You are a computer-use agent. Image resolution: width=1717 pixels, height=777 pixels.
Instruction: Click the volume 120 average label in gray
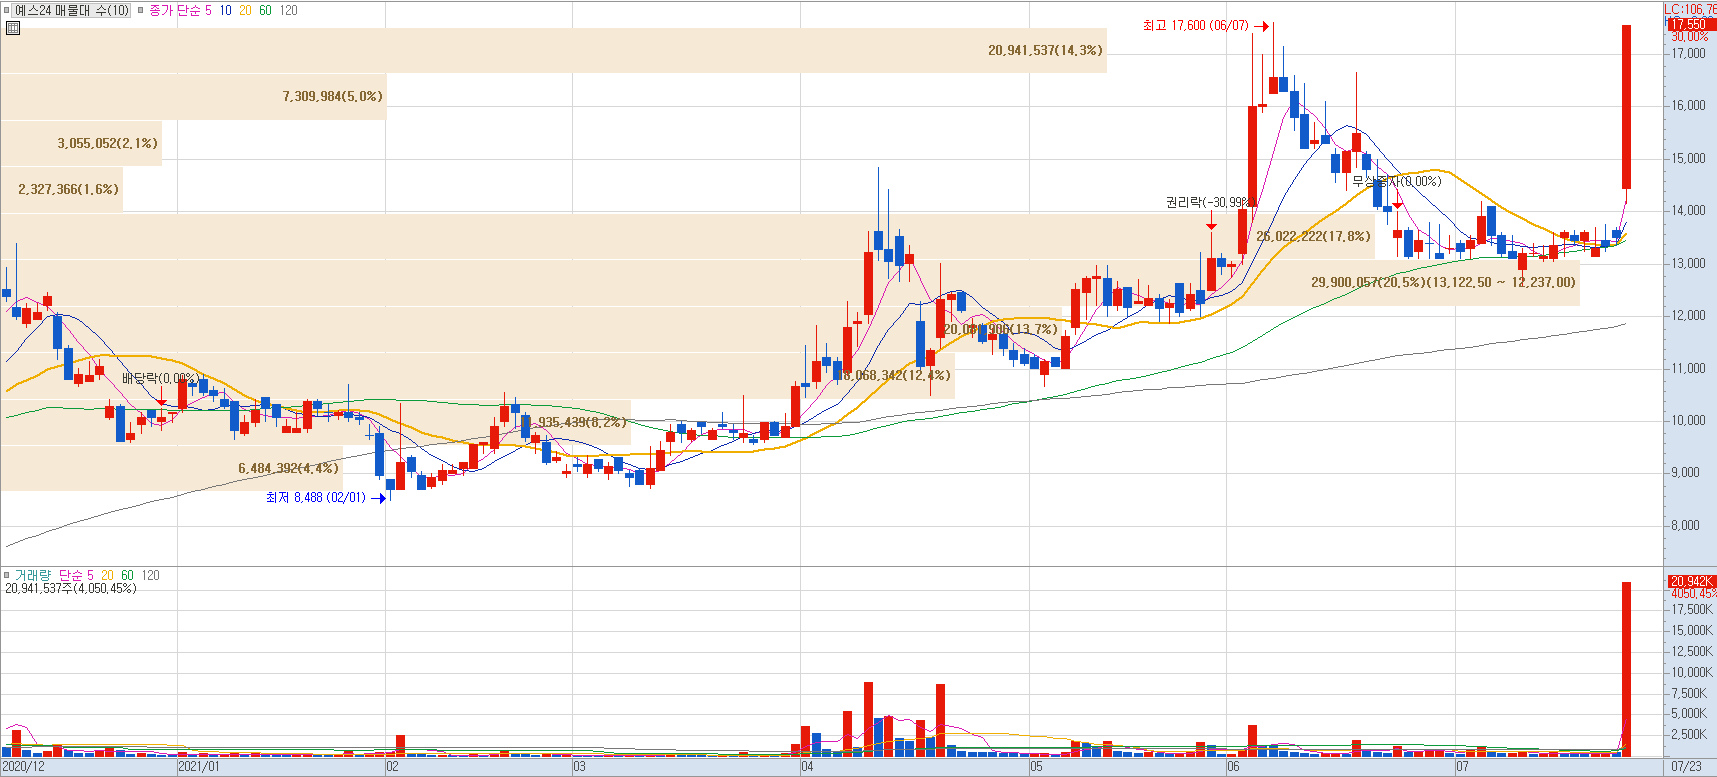coord(150,575)
